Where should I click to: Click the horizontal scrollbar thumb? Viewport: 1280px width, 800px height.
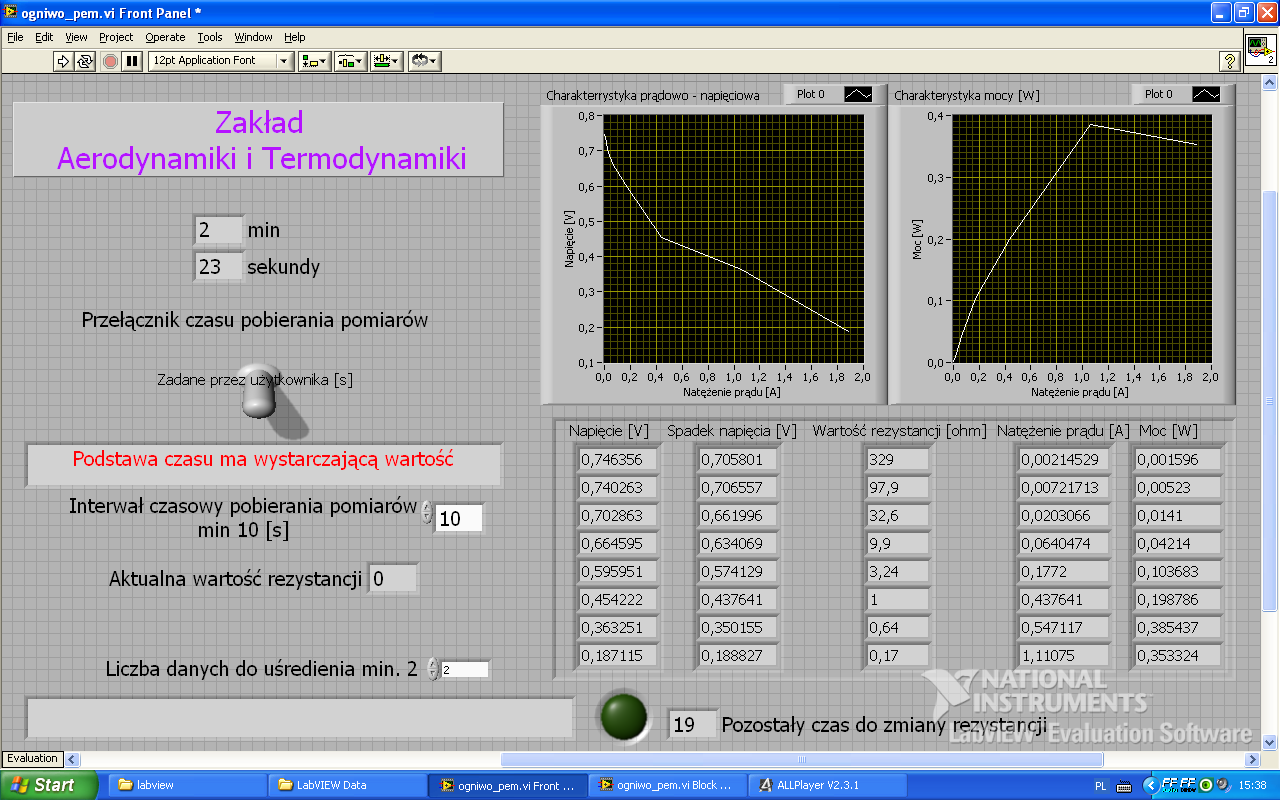coord(801,759)
